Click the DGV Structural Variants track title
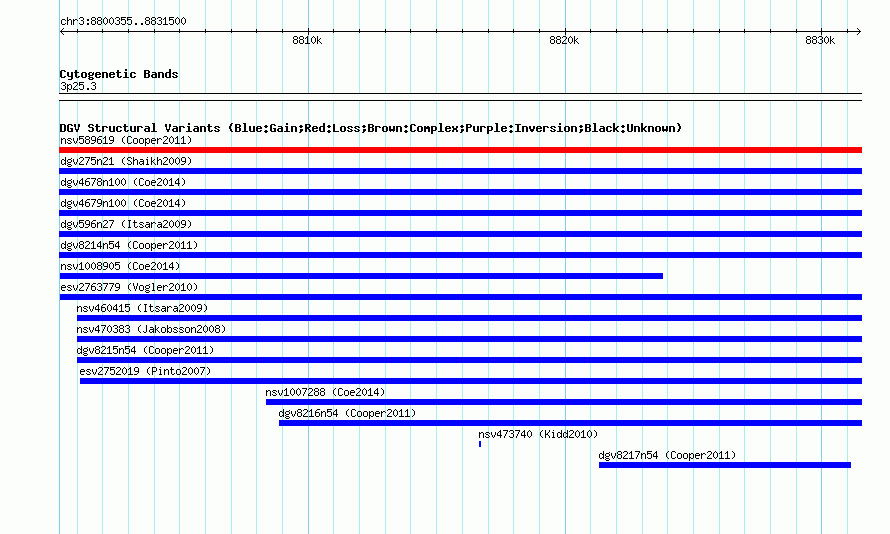The image size is (890, 534). pos(371,128)
